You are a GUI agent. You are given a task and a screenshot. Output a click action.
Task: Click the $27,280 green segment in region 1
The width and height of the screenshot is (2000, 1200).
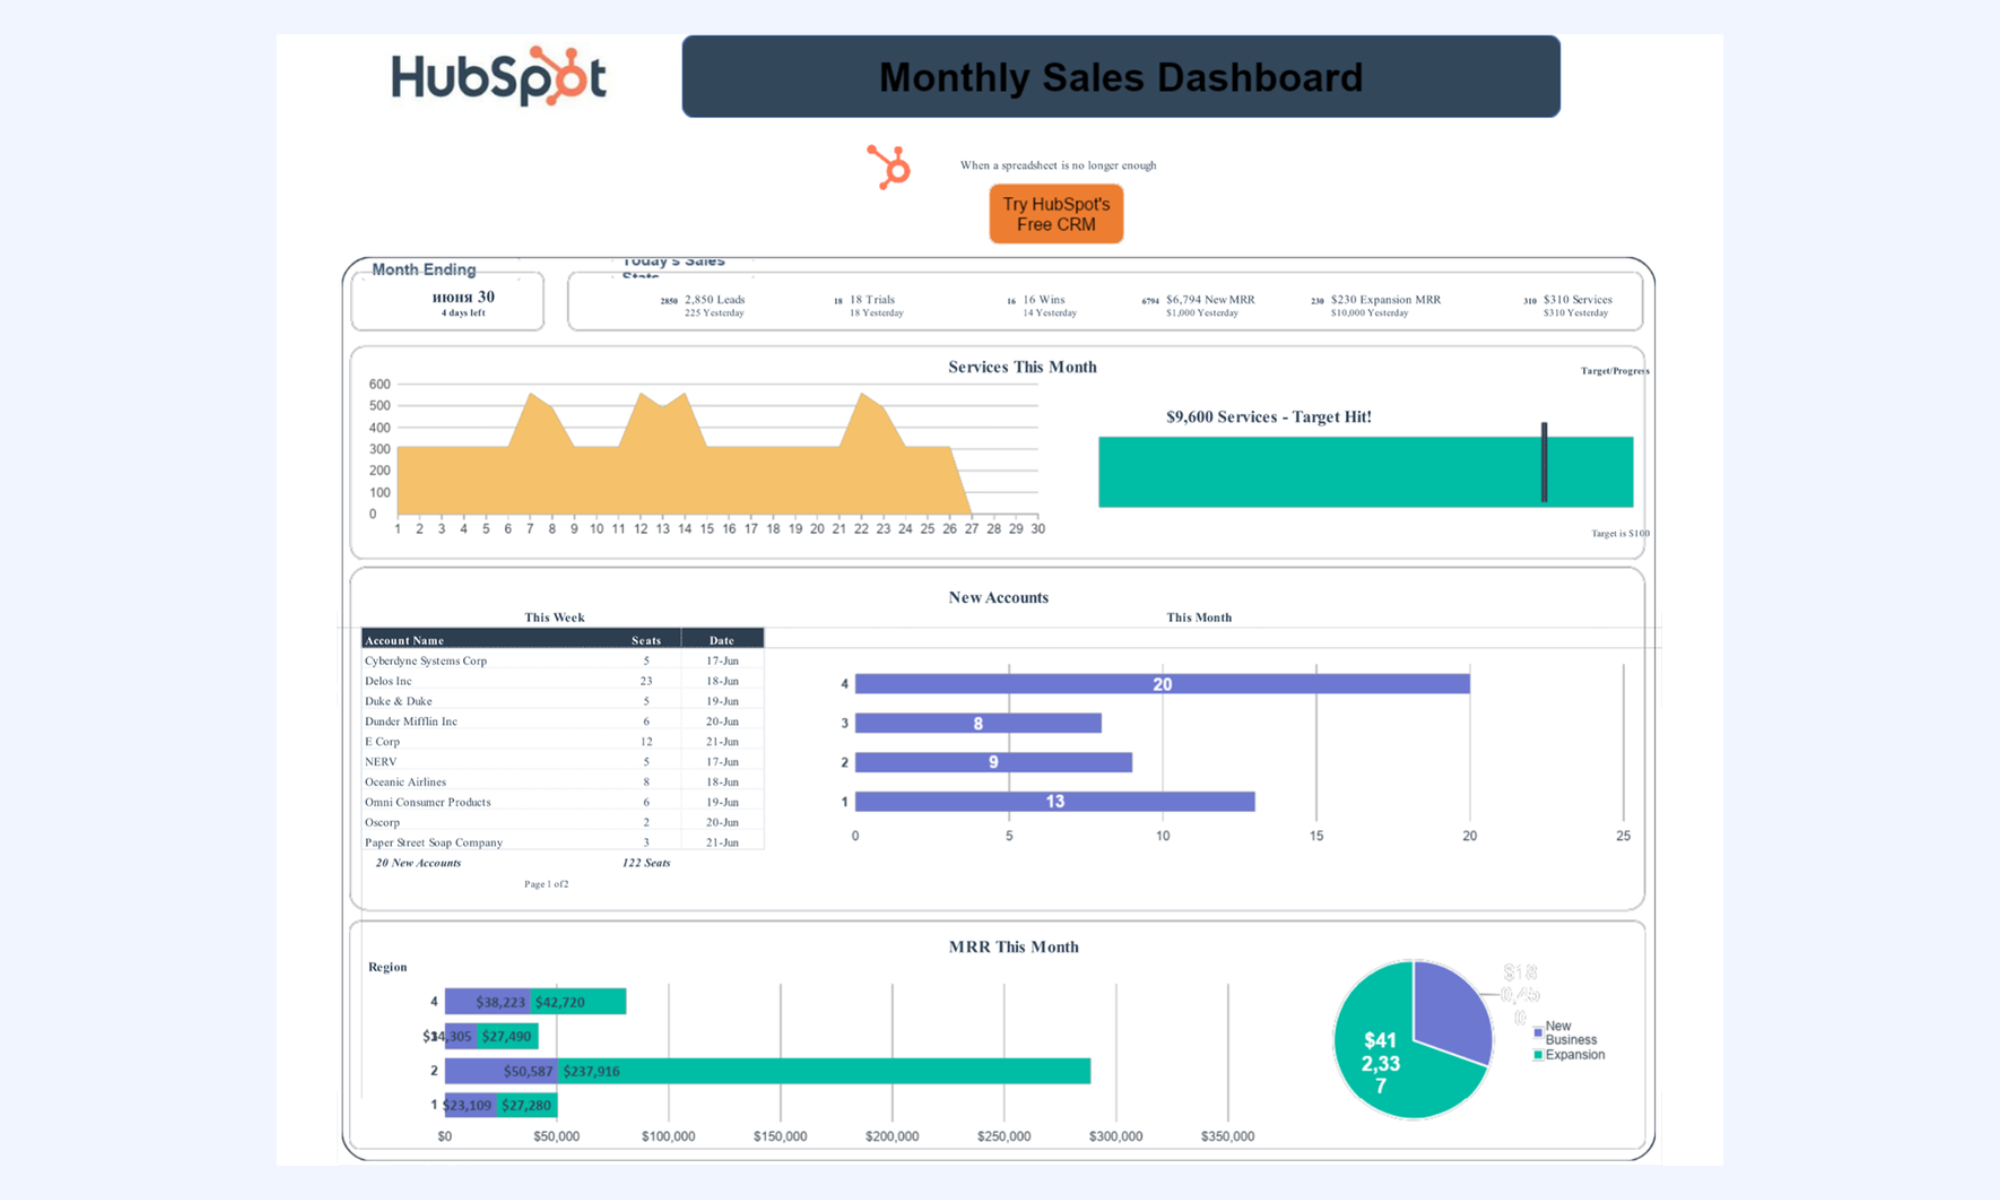tap(527, 1105)
